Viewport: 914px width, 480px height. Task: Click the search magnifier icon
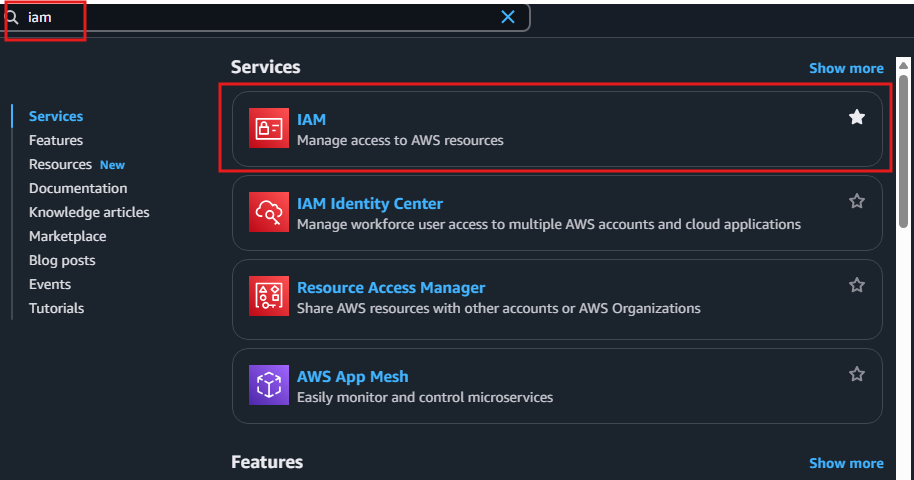click(x=12, y=17)
